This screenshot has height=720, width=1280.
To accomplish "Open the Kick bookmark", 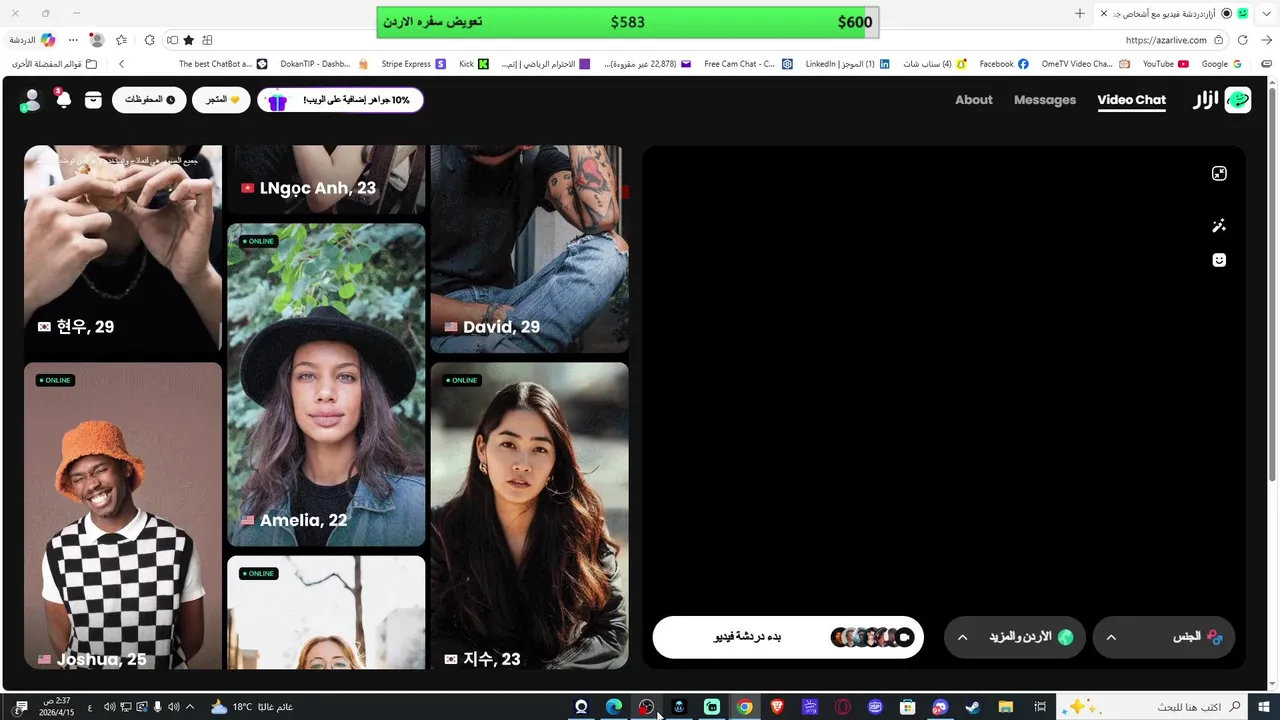I will (473, 64).
